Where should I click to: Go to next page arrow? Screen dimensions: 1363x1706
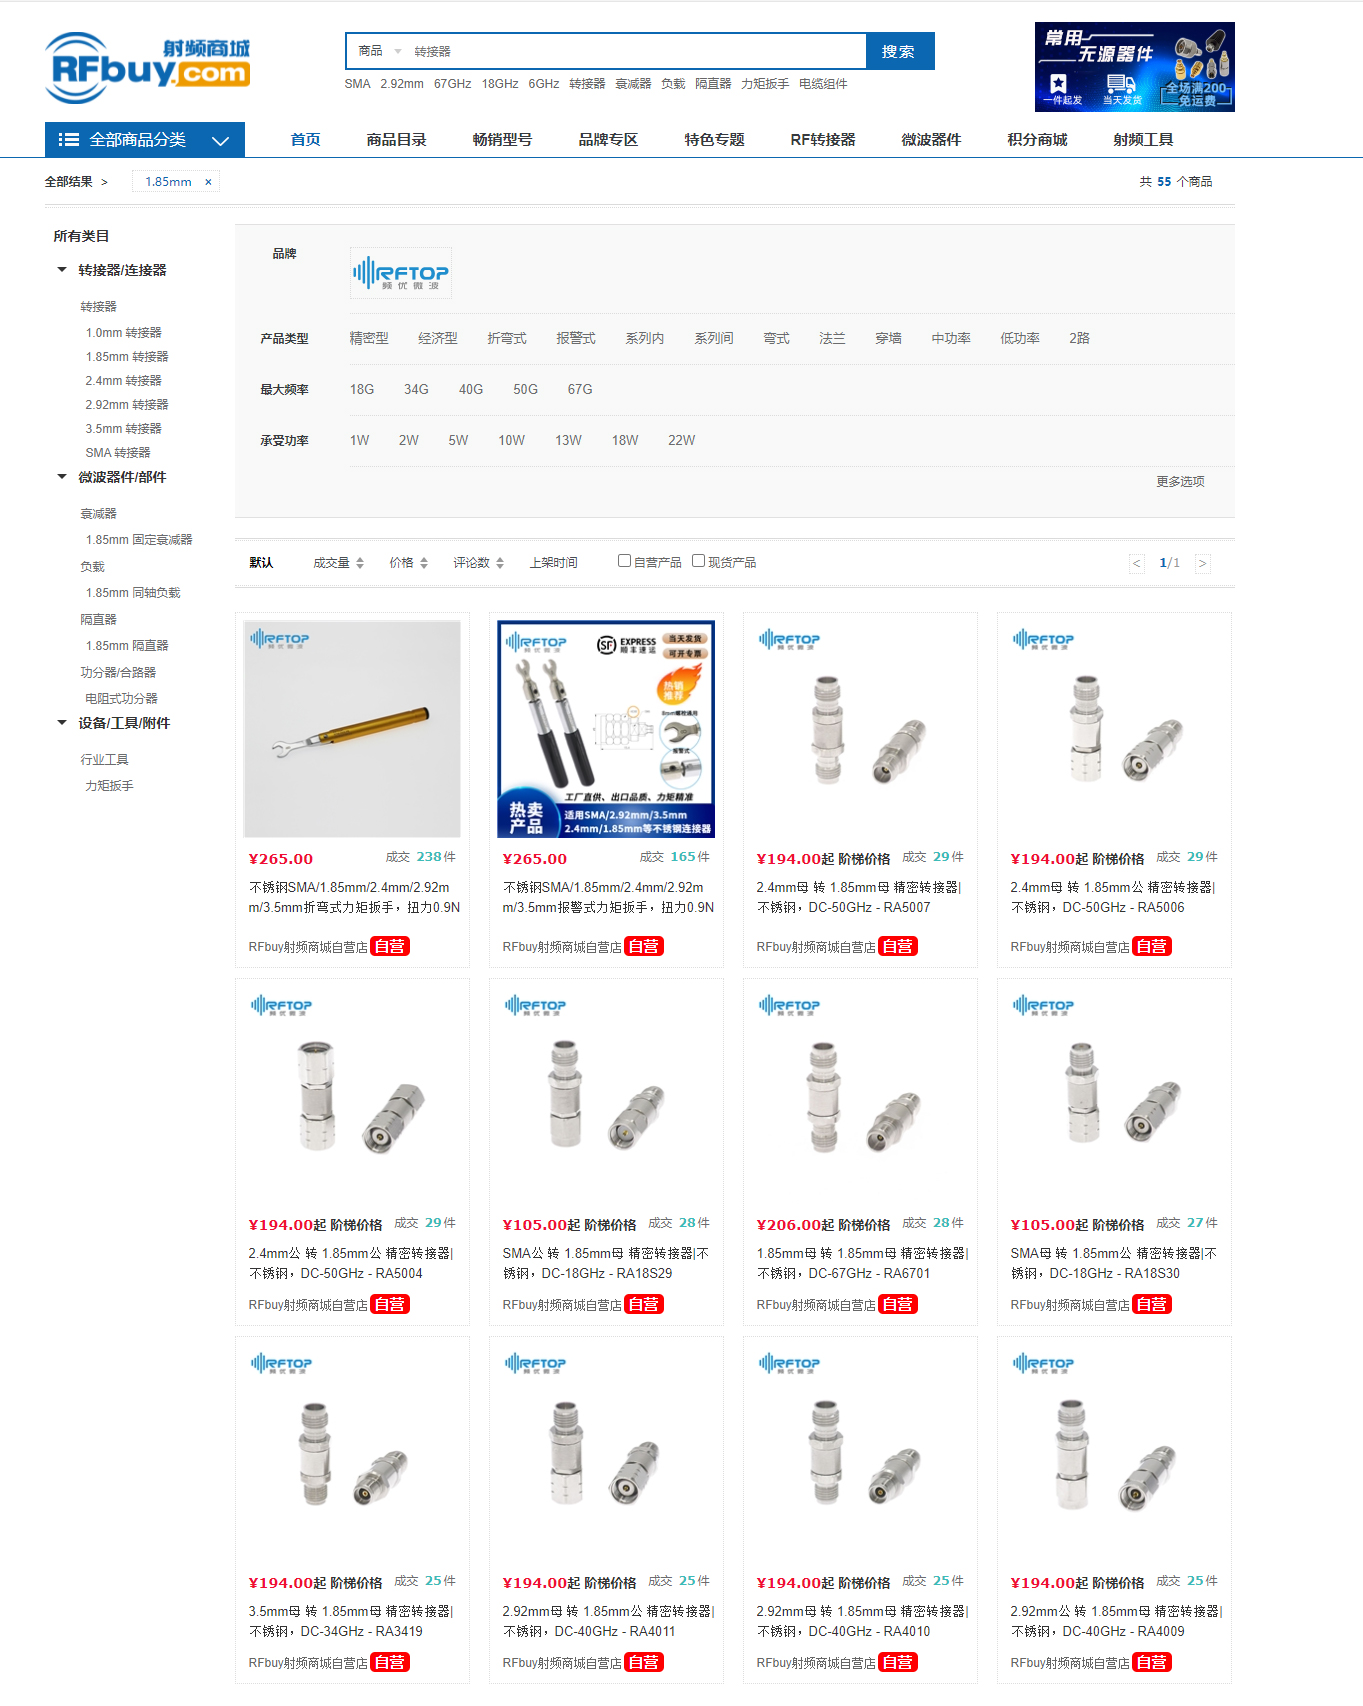coord(1202,563)
